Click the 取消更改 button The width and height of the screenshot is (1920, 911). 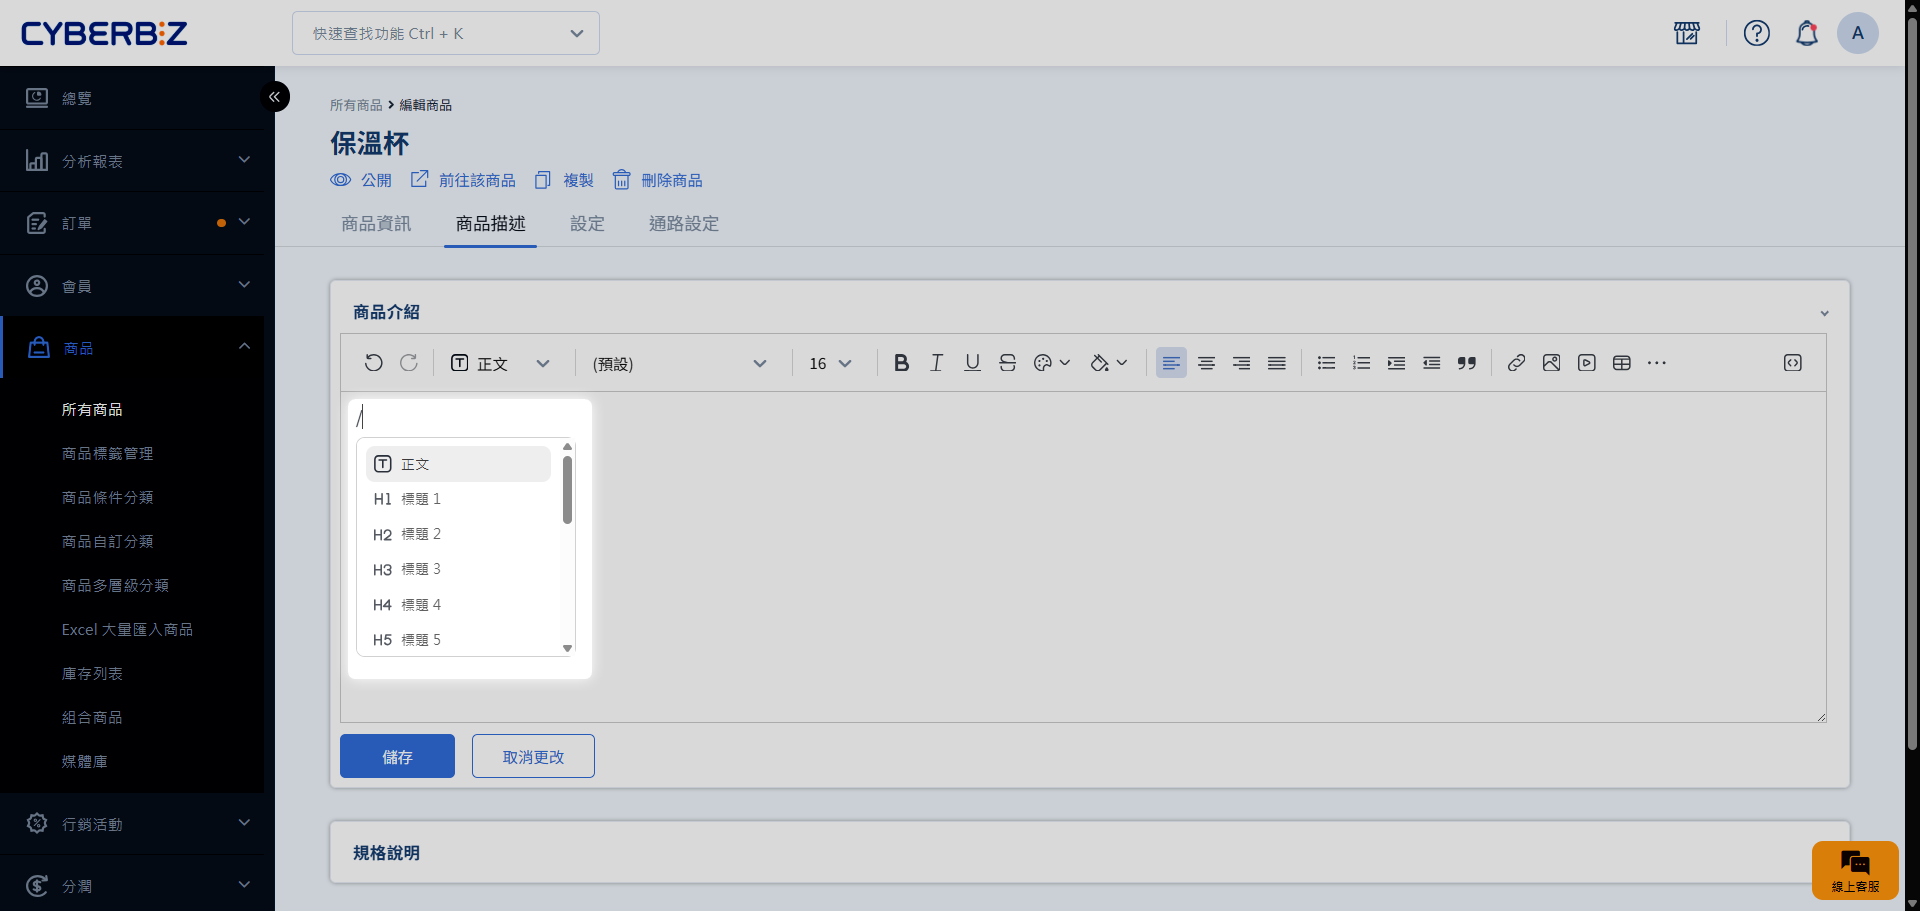click(533, 757)
